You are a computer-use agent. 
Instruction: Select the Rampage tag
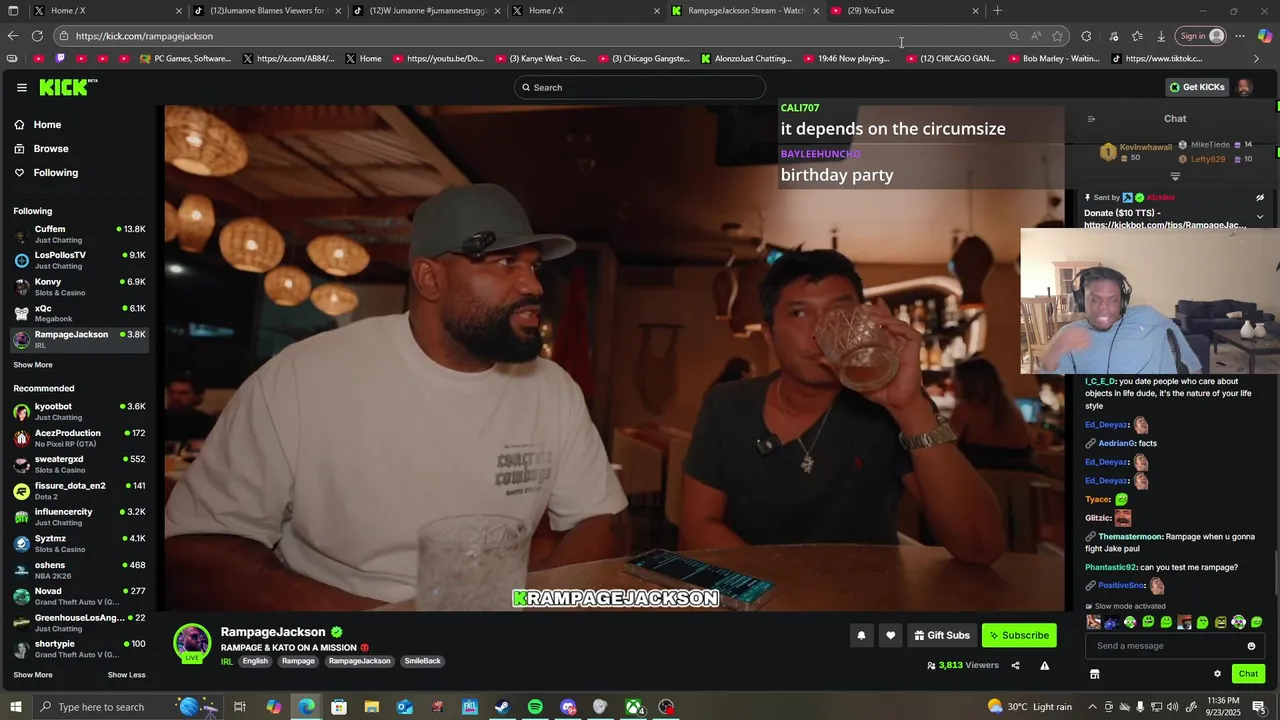(298, 661)
